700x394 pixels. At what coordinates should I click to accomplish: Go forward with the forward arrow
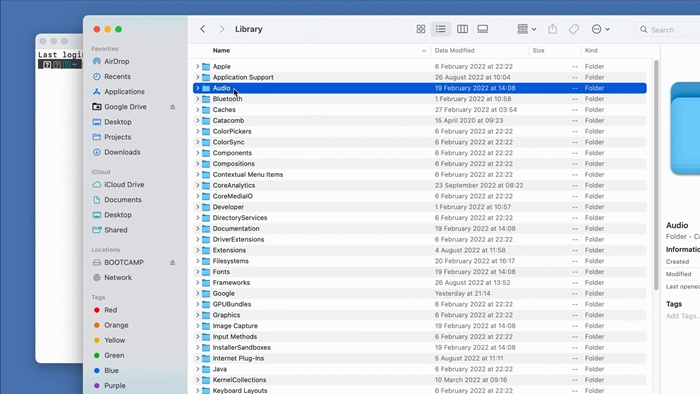tap(221, 29)
